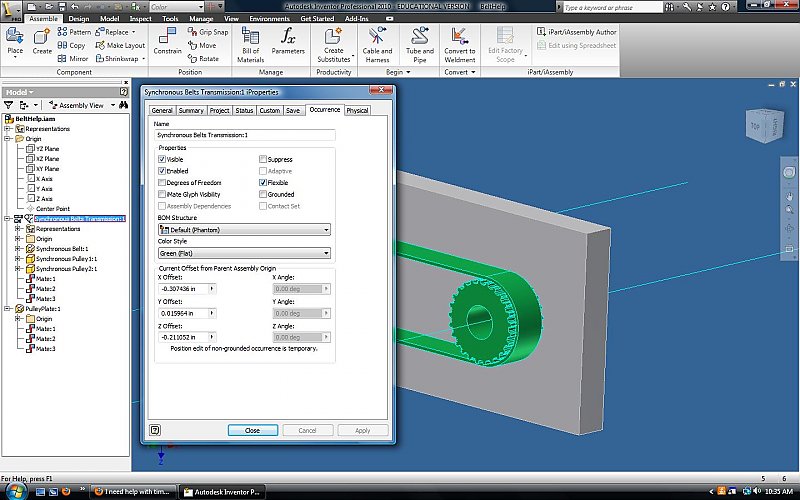Select the Place component tool
This screenshot has height=500, width=800.
[x=15, y=42]
